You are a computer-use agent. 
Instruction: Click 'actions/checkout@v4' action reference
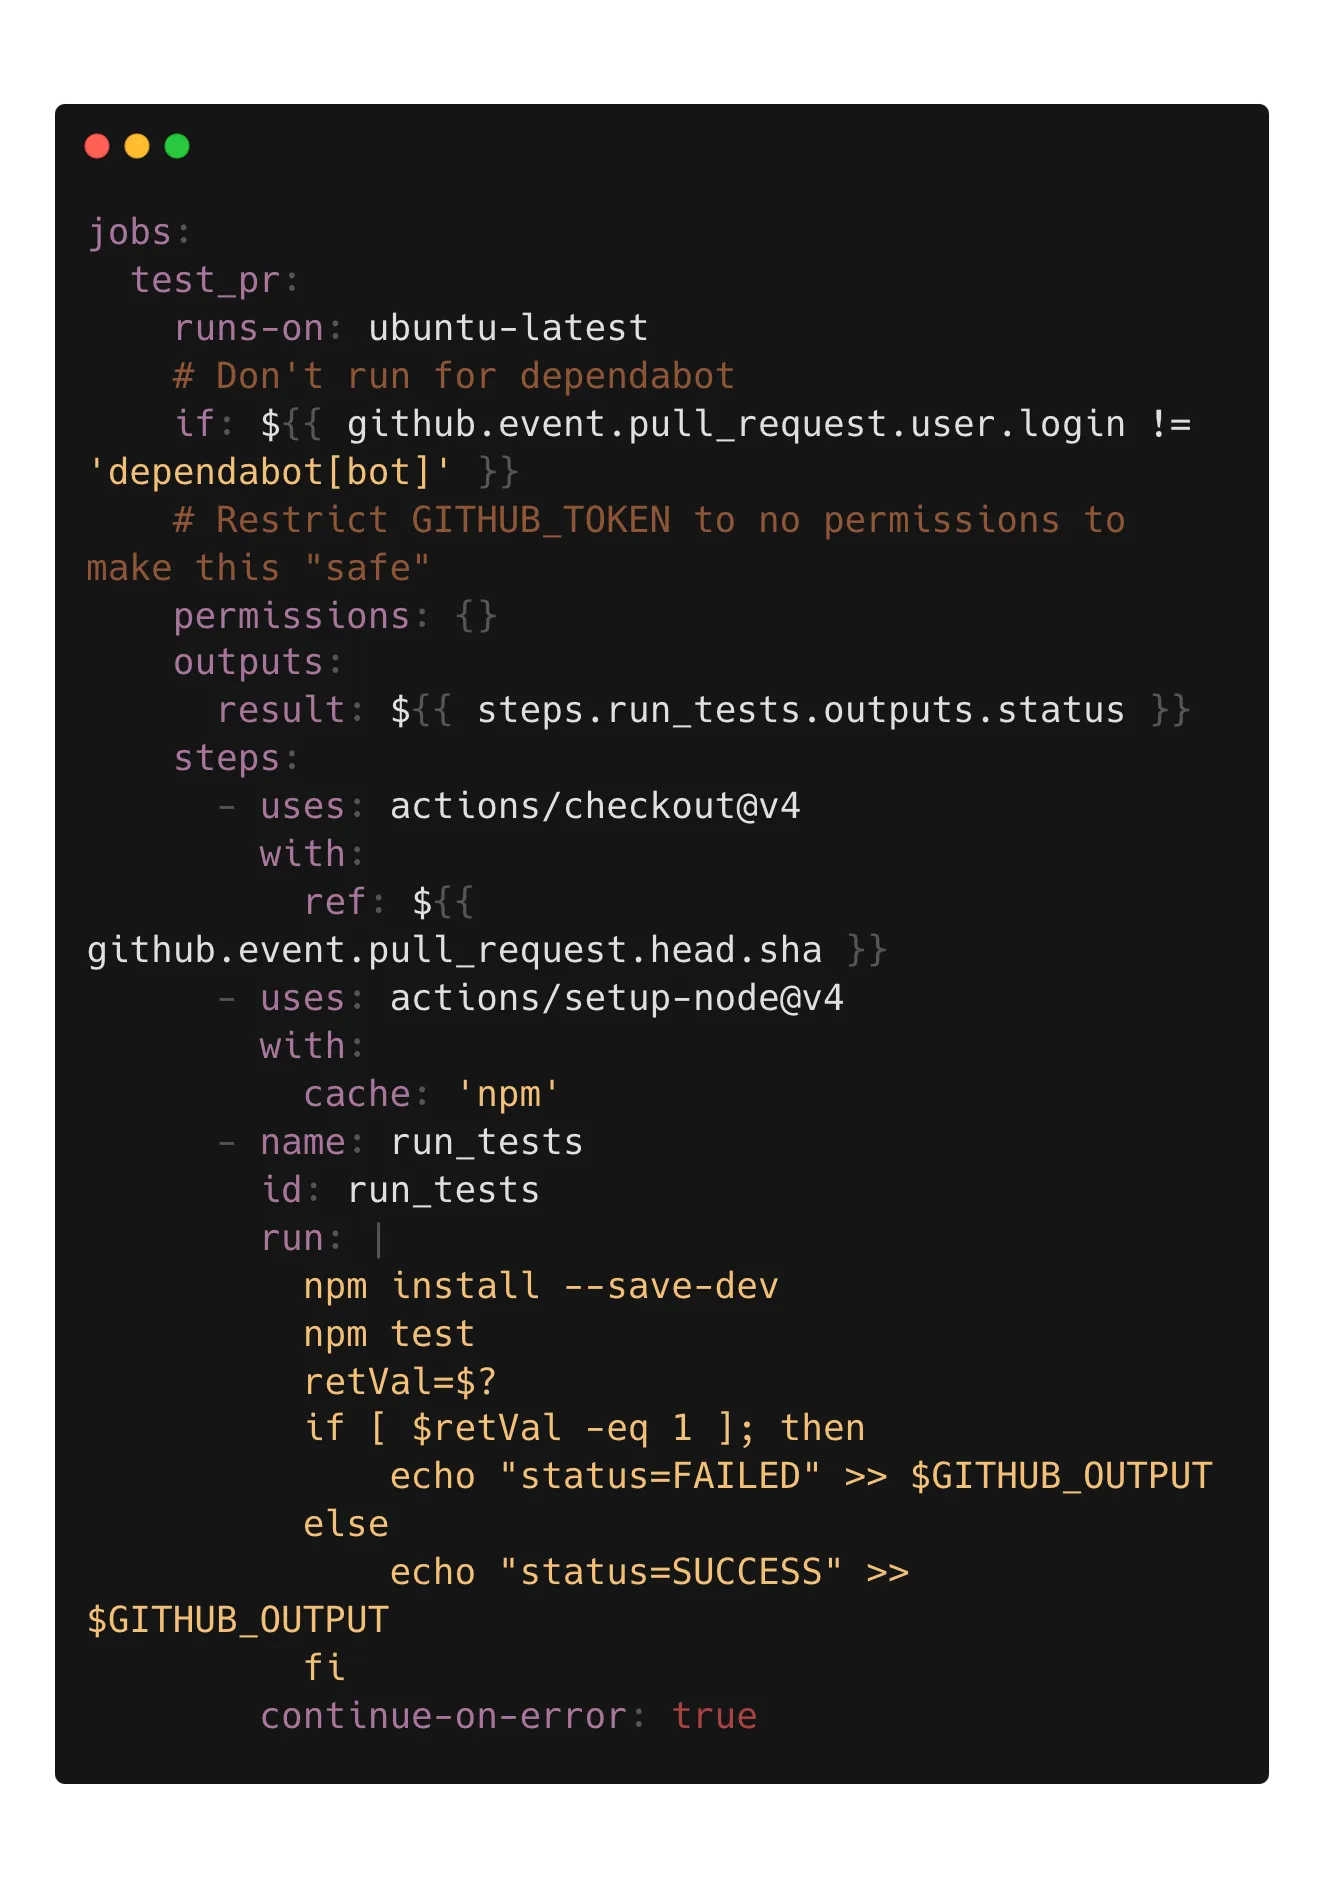[x=595, y=806]
